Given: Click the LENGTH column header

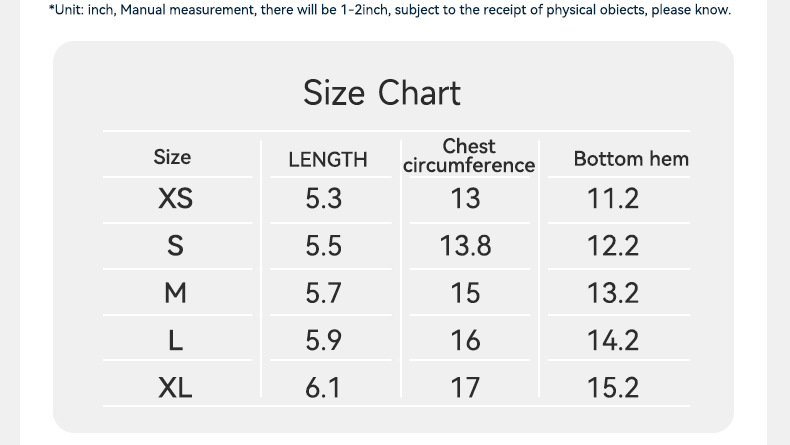Looking at the screenshot, I should point(327,160).
